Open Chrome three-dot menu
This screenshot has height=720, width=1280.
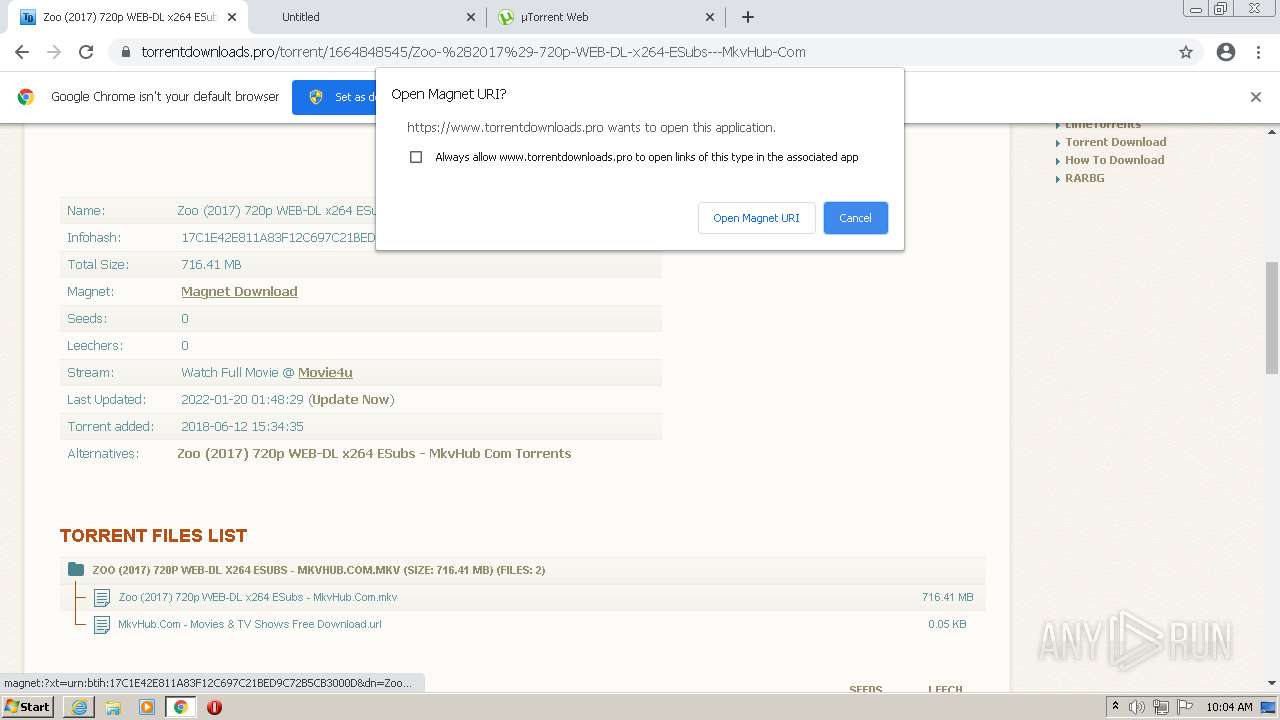(x=1258, y=52)
